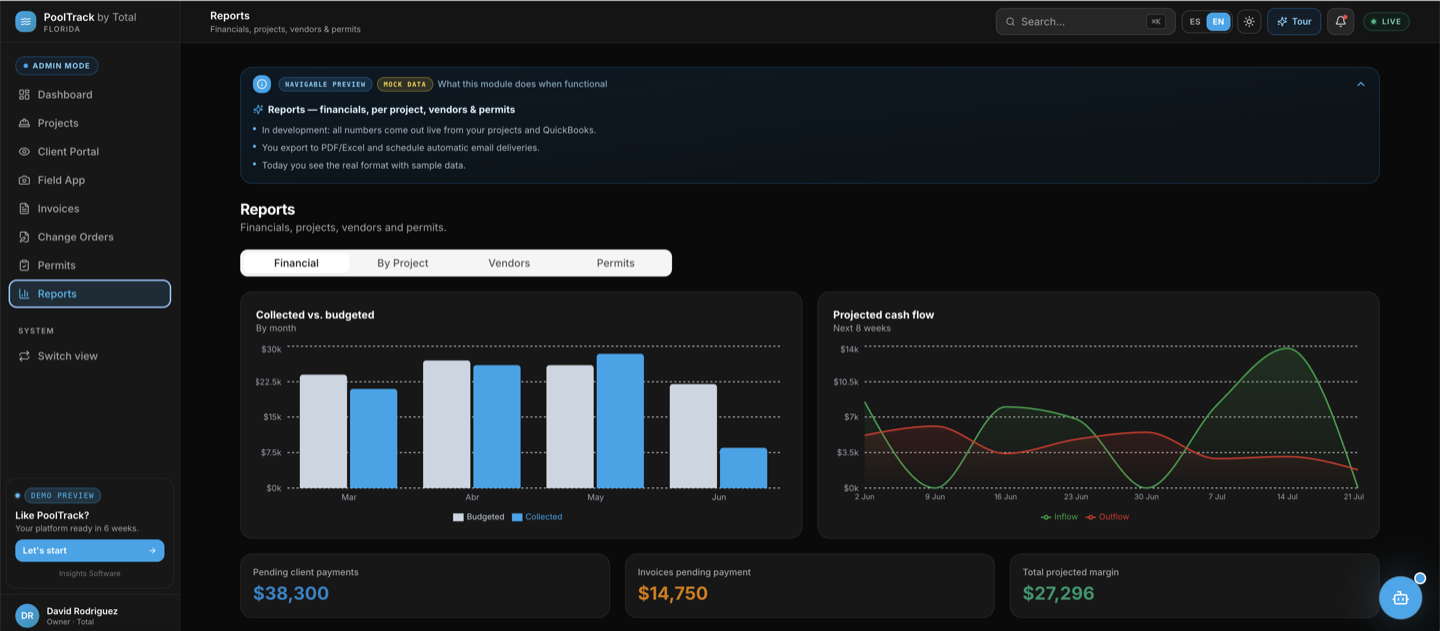Screen dimensions: 1440x631
Task: Open Invoices menu item
Action: click(90, 209)
